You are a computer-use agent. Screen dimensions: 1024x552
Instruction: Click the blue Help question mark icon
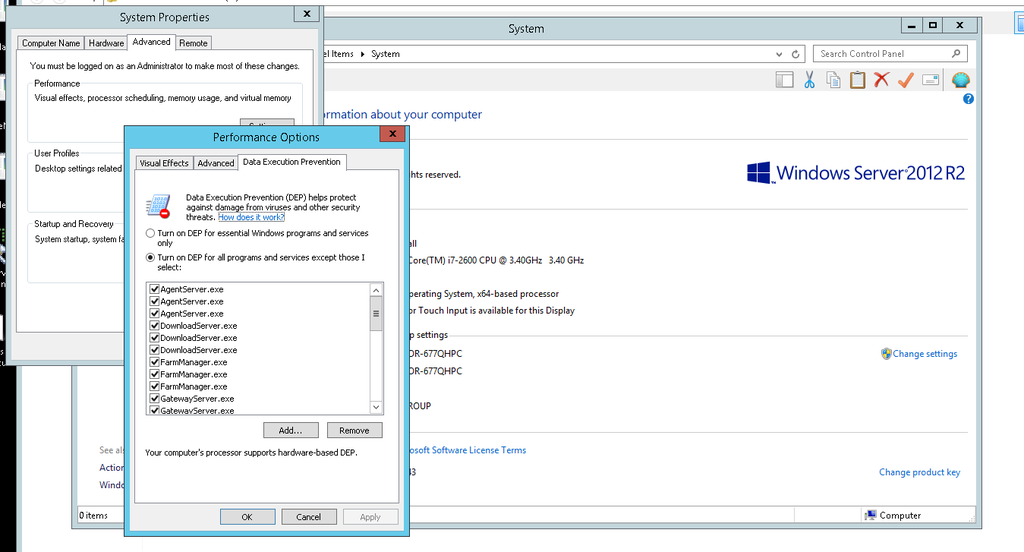[x=968, y=100]
